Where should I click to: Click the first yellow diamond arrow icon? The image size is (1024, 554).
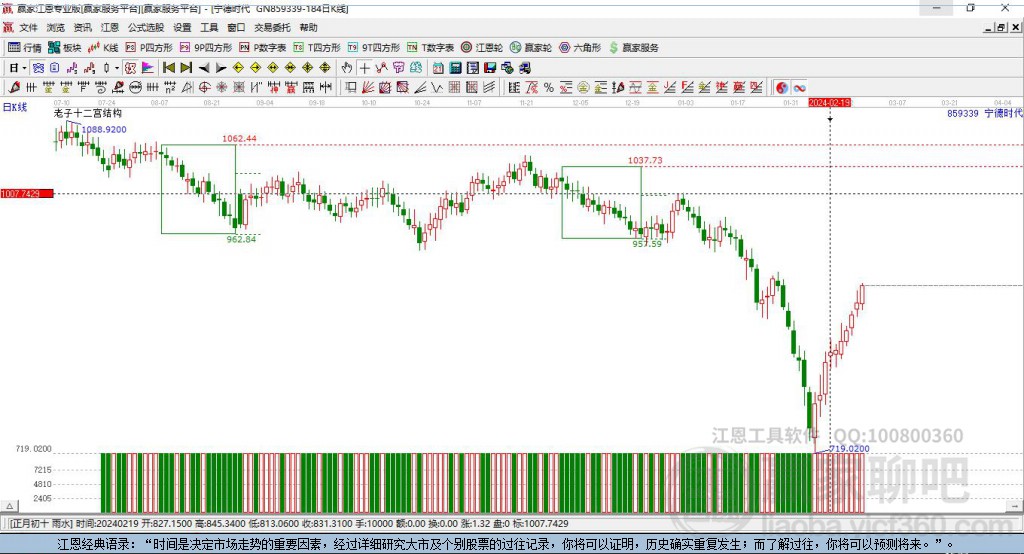pyautogui.click(x=238, y=68)
